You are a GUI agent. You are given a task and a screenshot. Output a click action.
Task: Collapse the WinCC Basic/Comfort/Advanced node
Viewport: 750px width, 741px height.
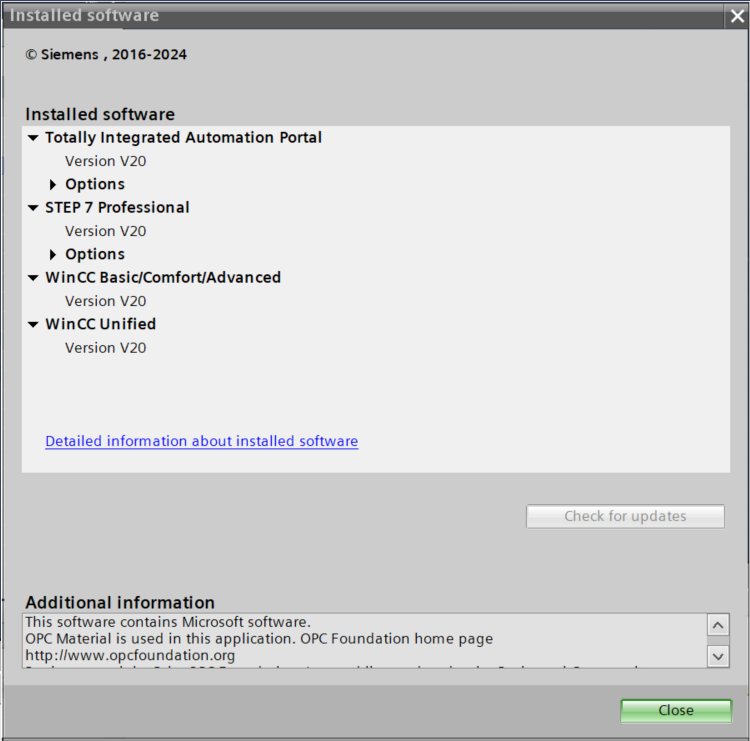pos(33,277)
